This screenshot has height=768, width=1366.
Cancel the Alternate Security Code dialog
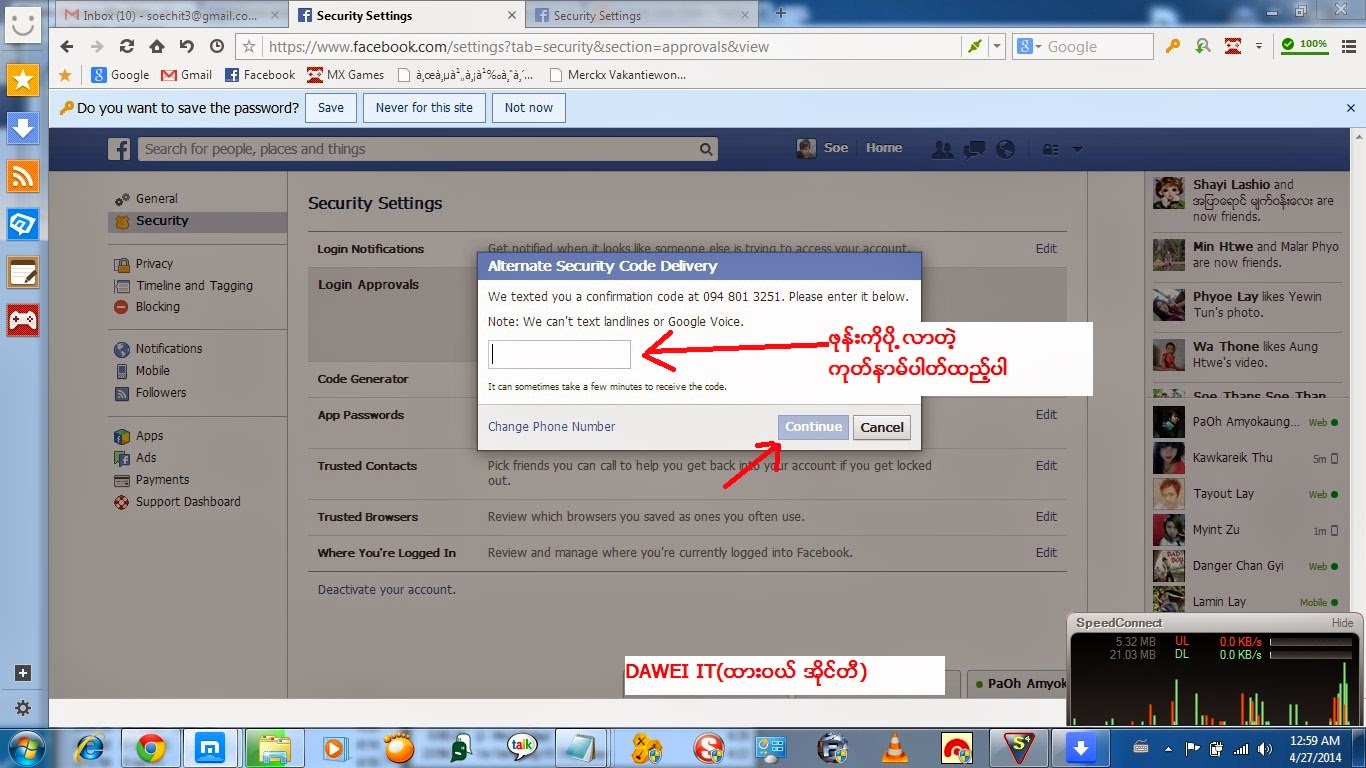coord(882,427)
